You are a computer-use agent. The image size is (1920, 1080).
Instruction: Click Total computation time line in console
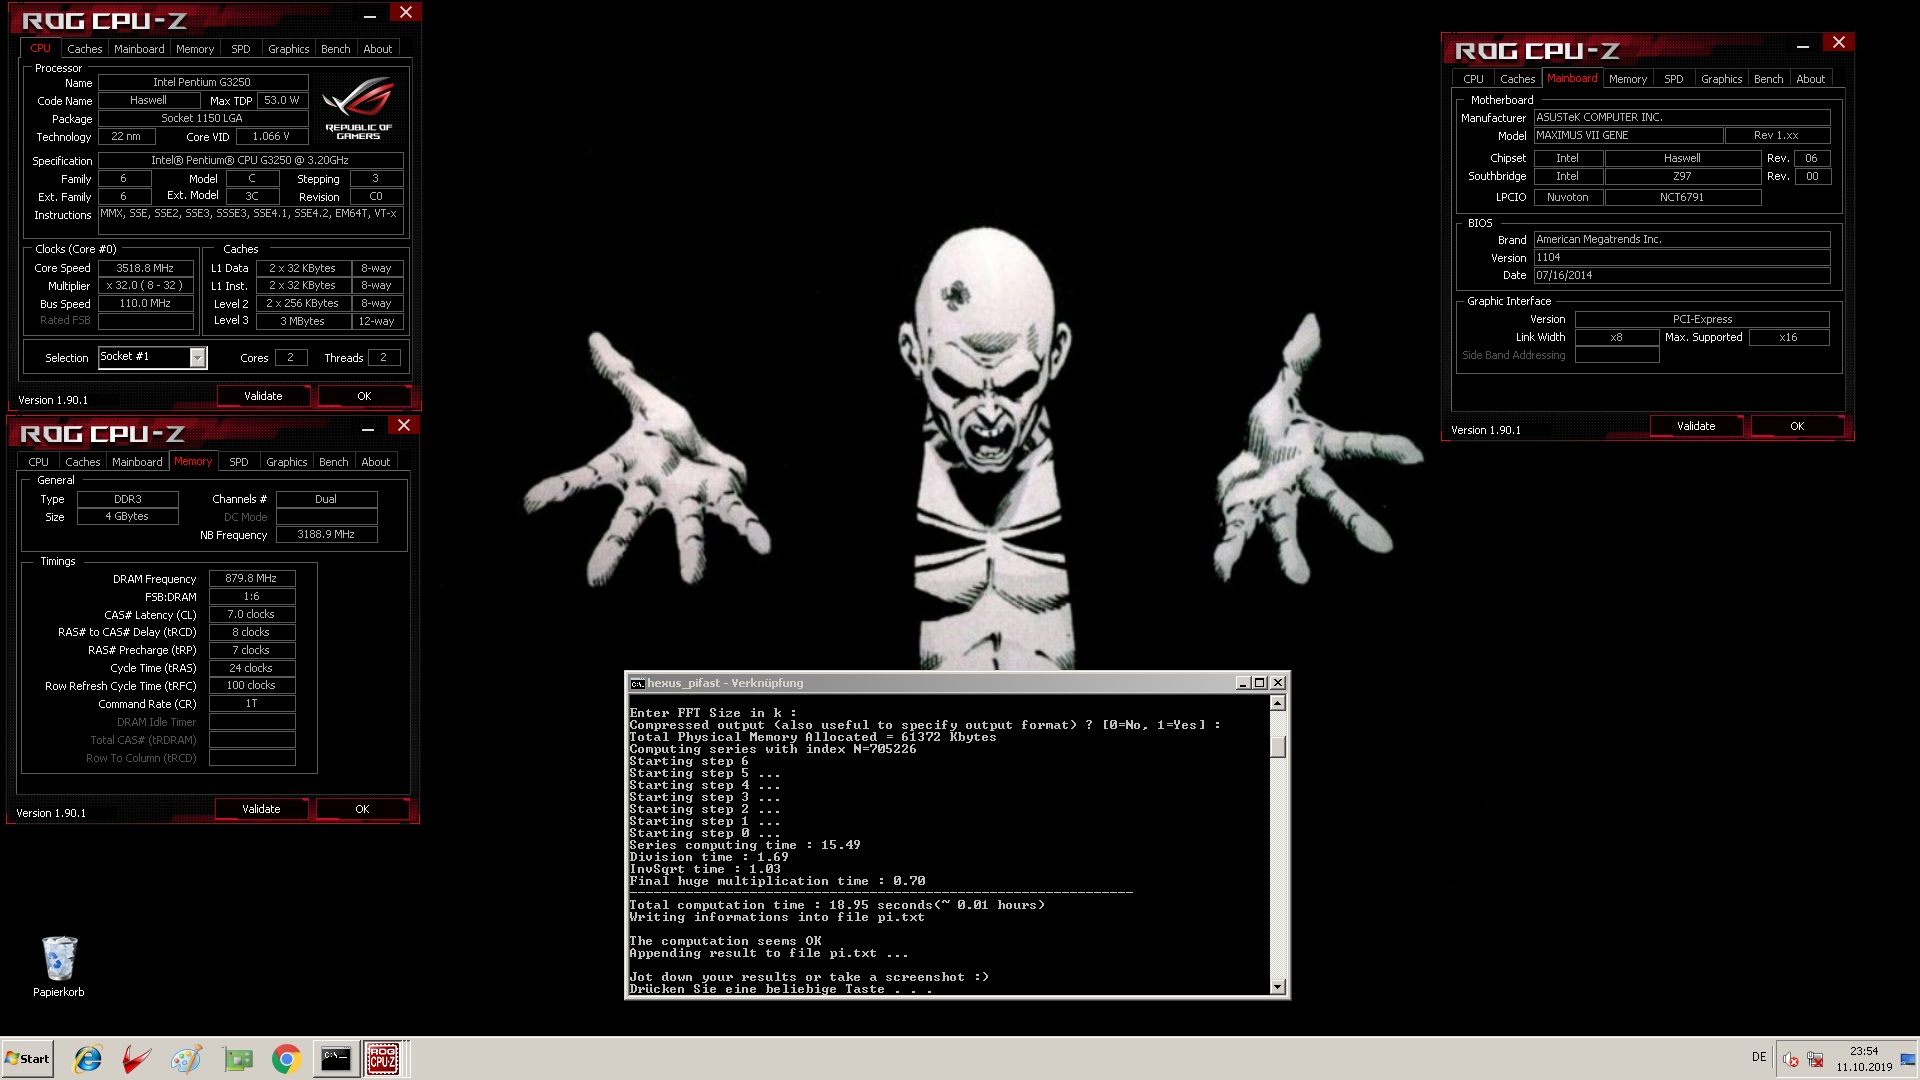[x=837, y=905]
